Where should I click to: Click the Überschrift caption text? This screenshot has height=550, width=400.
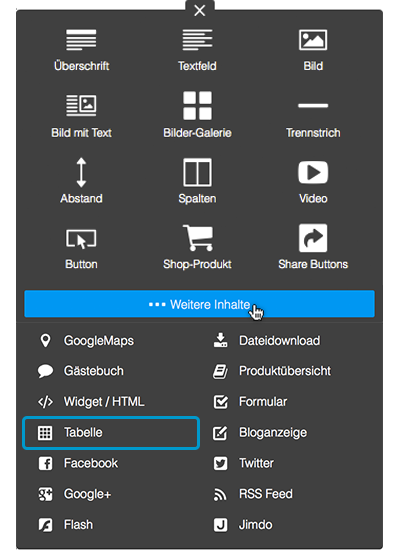pos(81,66)
